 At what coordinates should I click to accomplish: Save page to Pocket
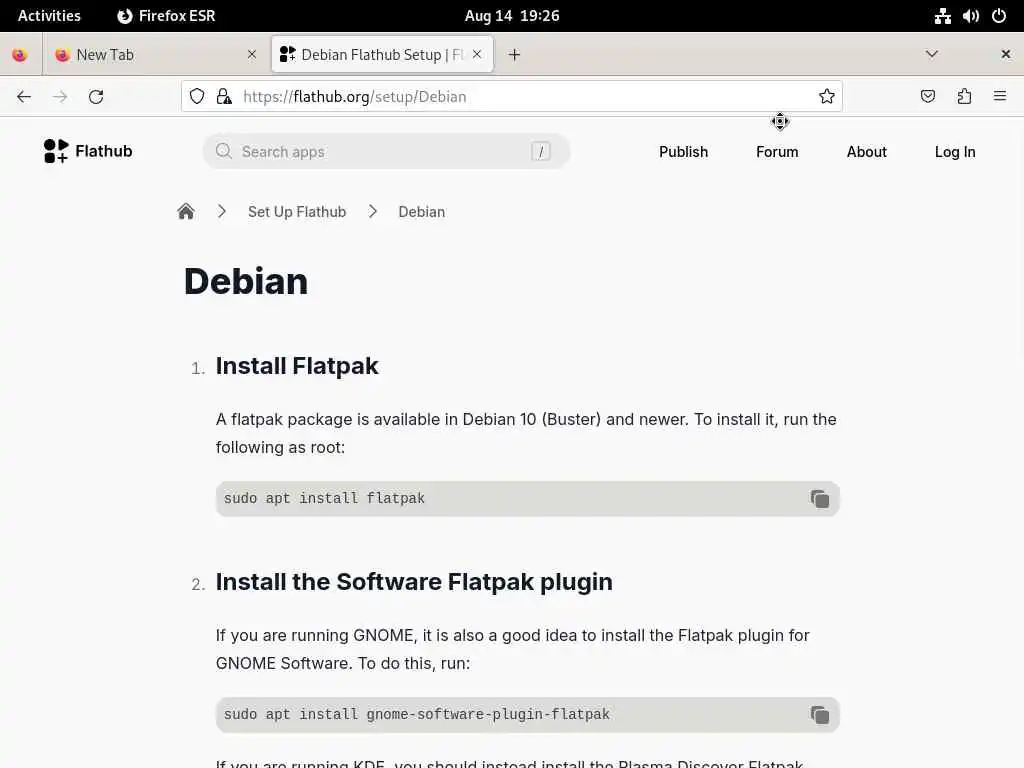click(x=927, y=97)
